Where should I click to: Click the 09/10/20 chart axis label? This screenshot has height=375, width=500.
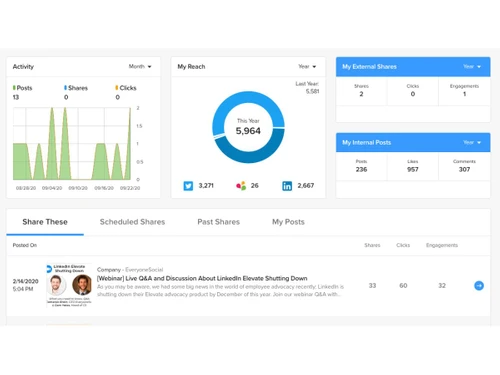[78, 188]
